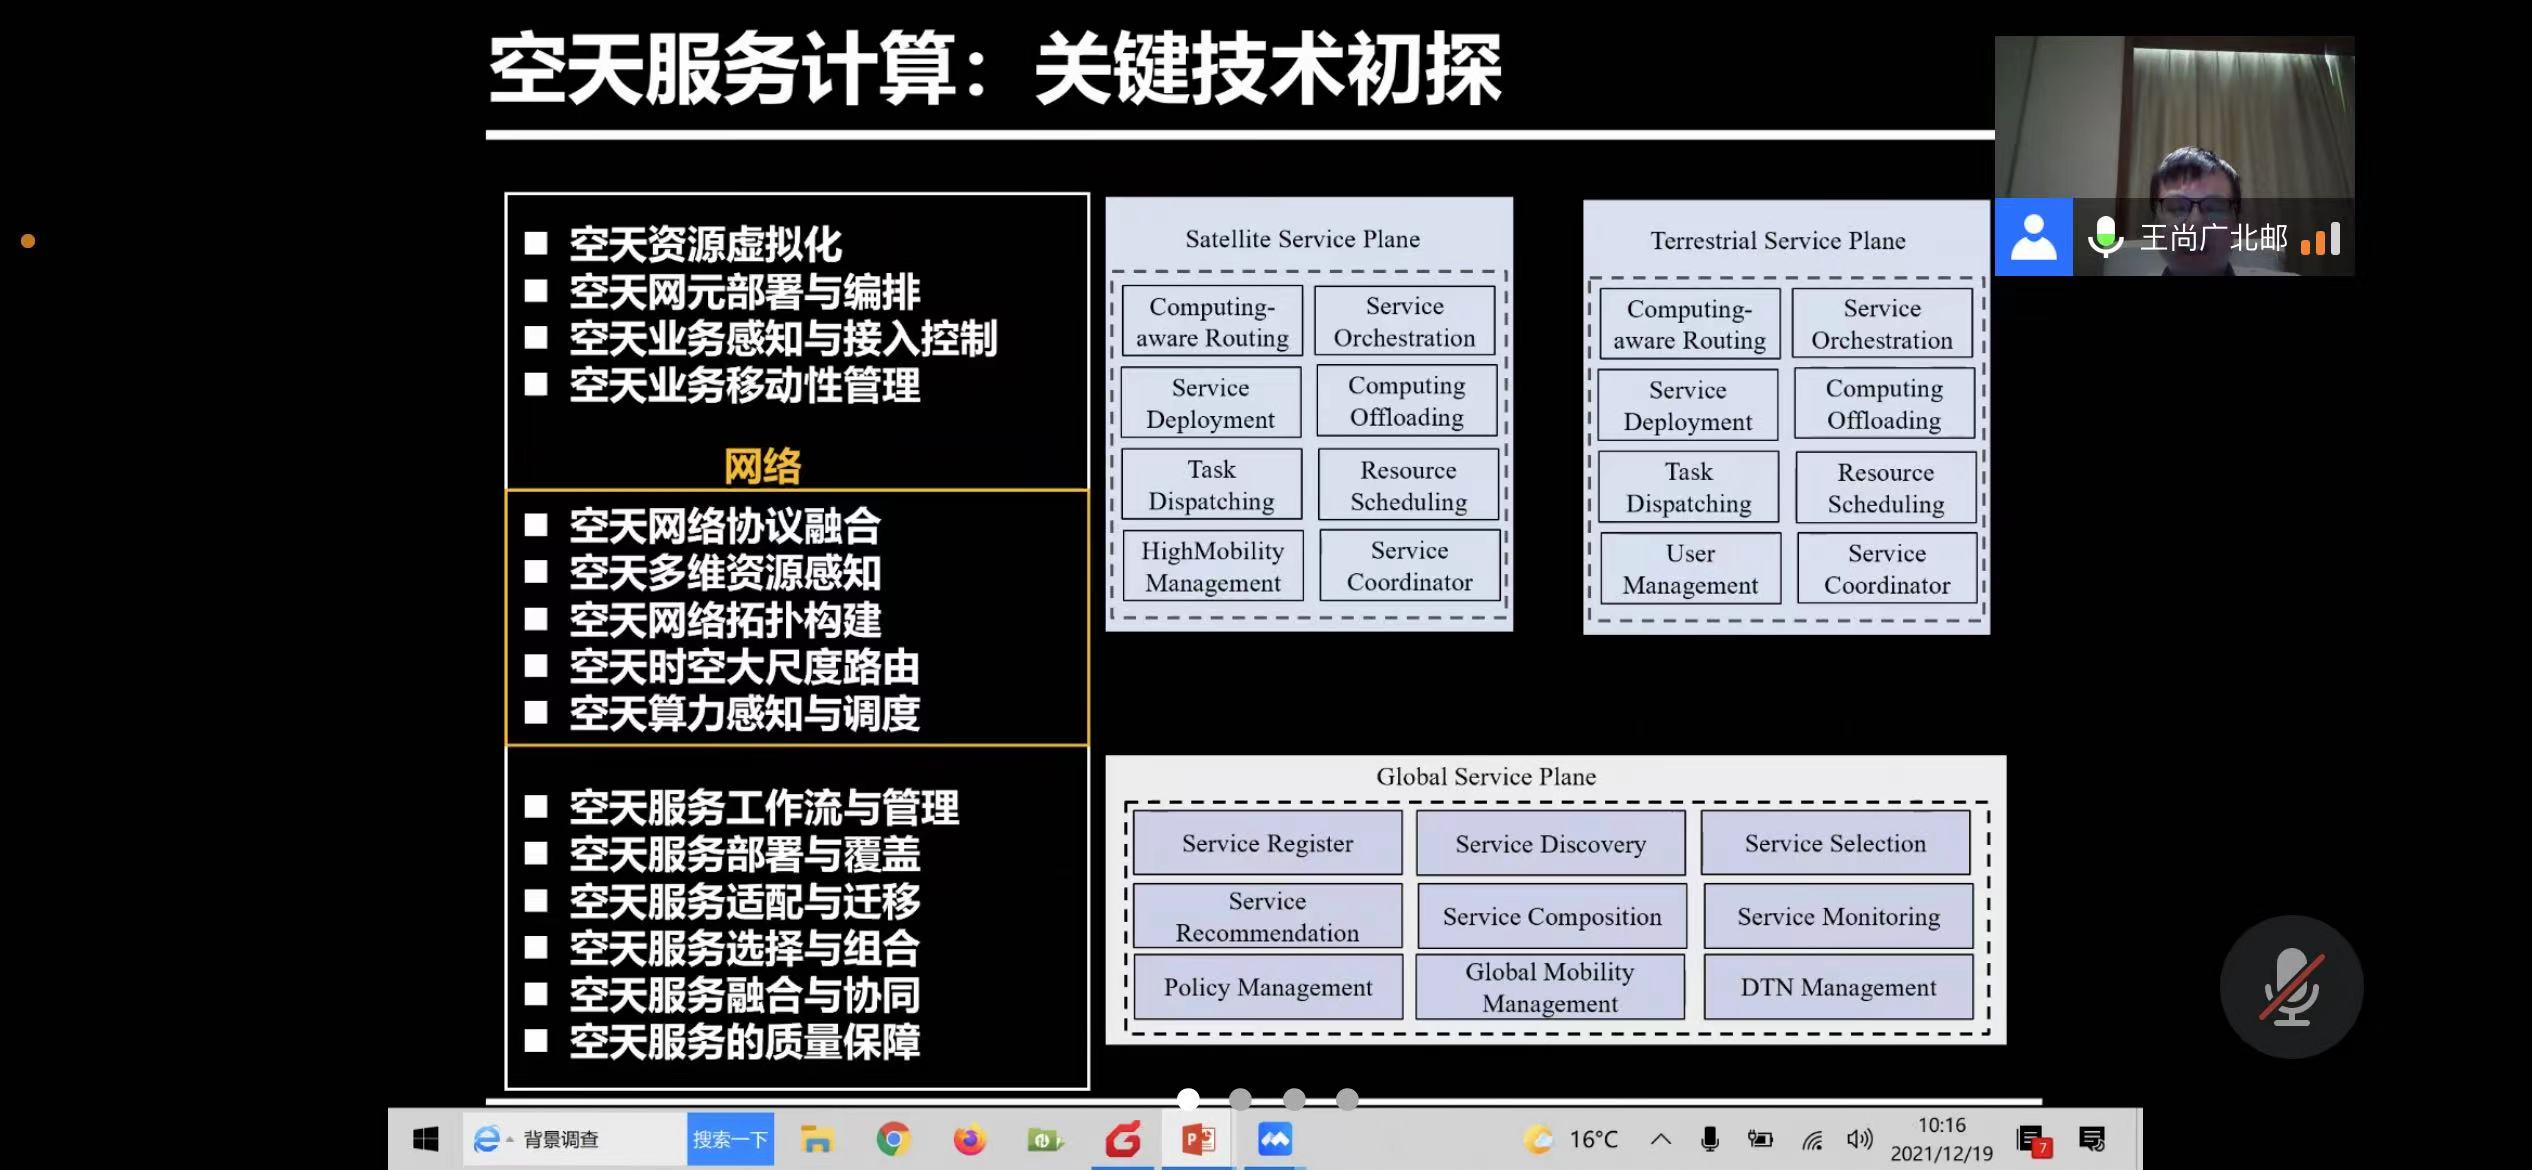2532x1170 pixels.
Task: Toggle system tray microphone icon
Action: tap(1710, 1139)
